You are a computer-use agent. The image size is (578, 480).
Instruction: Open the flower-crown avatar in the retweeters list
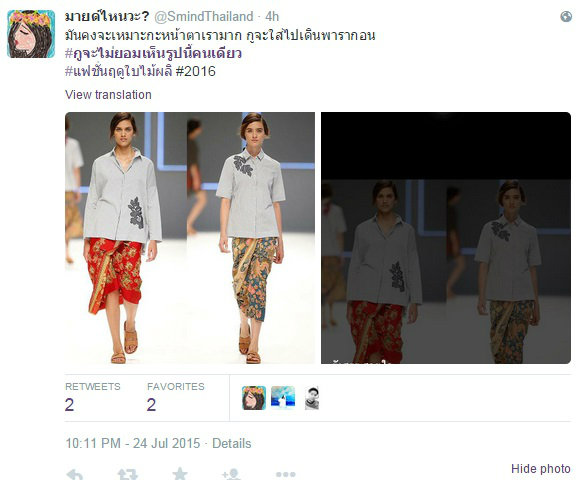(x=254, y=398)
